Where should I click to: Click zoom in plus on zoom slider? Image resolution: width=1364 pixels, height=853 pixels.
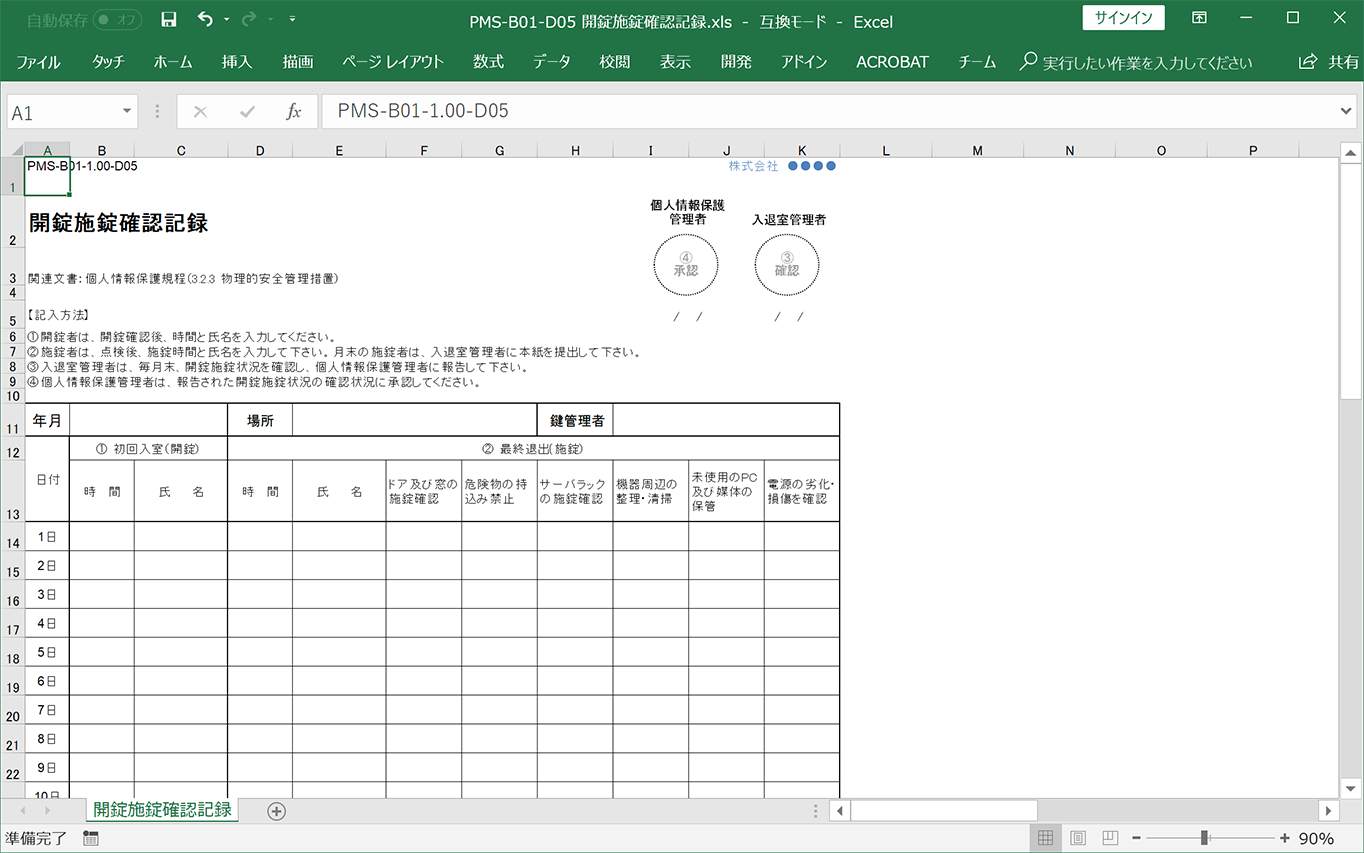pyautogui.click(x=1284, y=838)
